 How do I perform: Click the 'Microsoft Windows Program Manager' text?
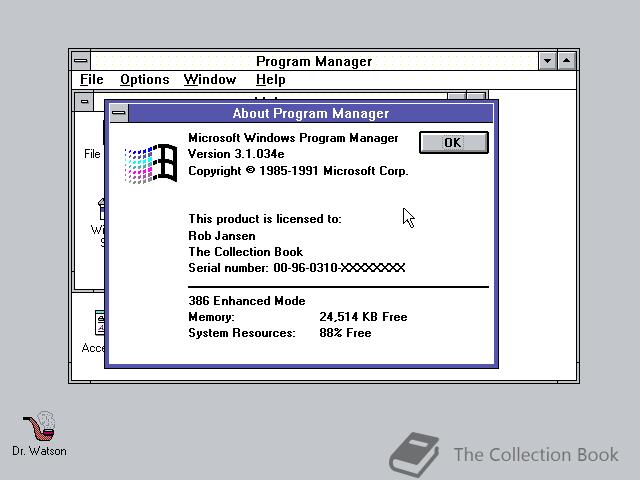[293, 138]
